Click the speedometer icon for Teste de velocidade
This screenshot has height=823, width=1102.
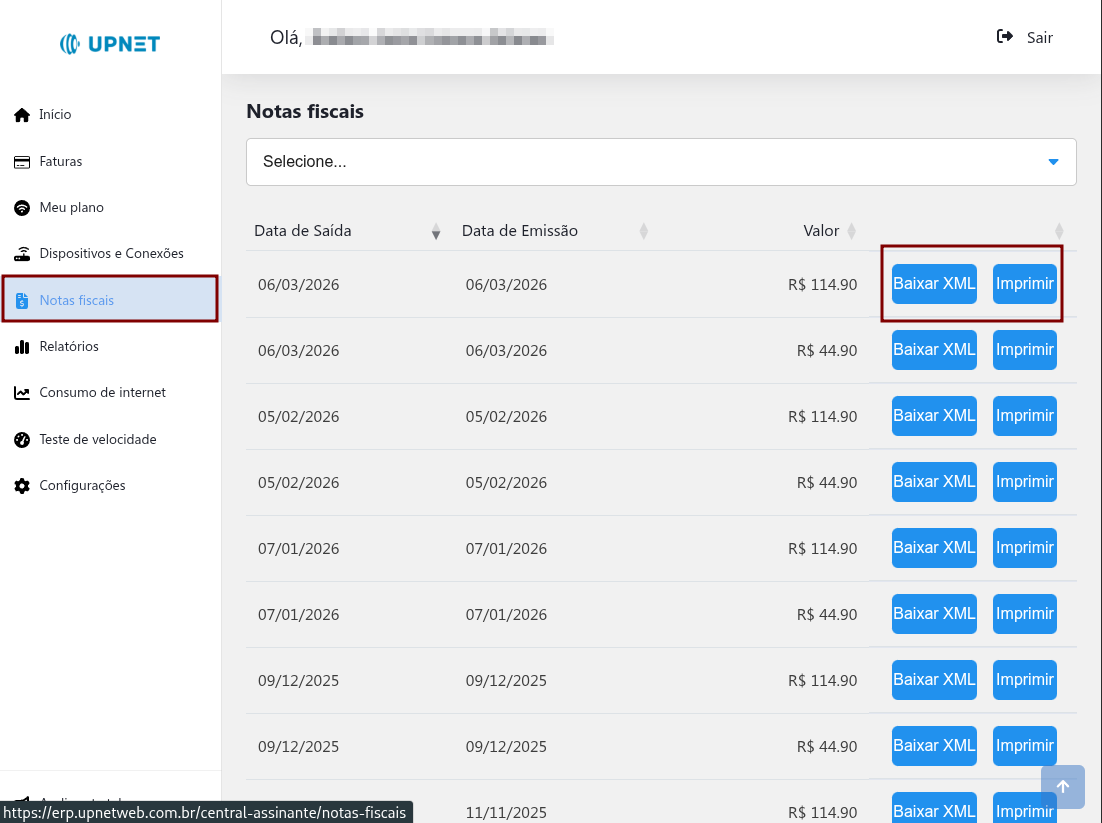(22, 440)
